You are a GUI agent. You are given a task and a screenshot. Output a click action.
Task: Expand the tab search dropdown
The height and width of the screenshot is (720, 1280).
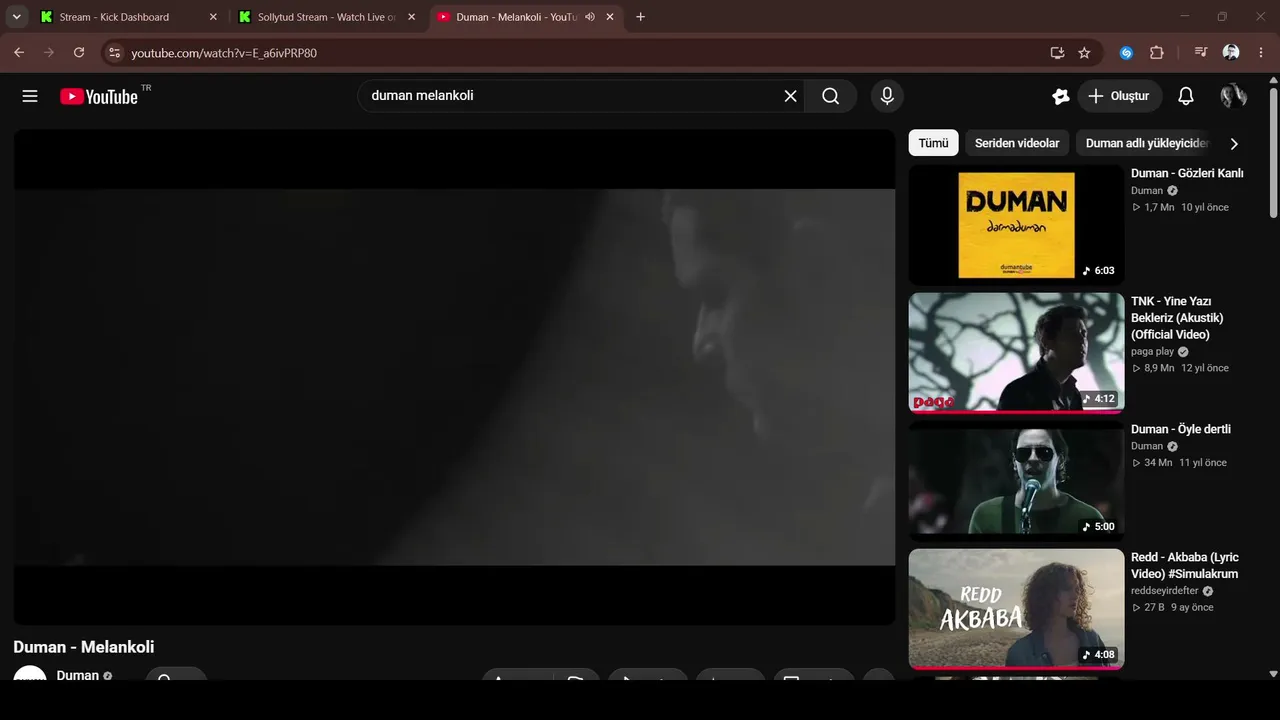pyautogui.click(x=16, y=17)
